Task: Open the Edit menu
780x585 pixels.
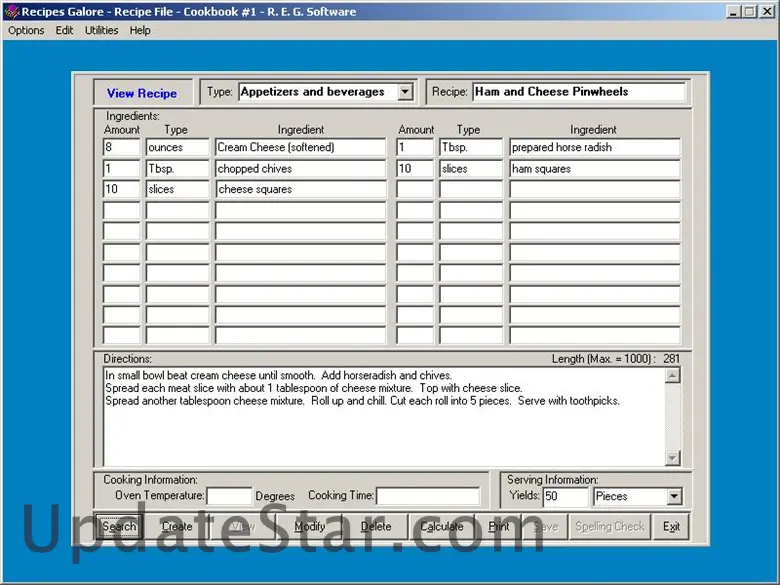Action: (x=64, y=30)
